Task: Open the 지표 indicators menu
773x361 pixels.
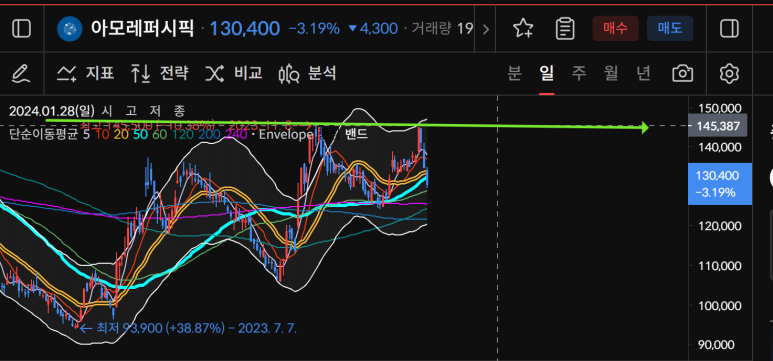Action: click(x=86, y=73)
